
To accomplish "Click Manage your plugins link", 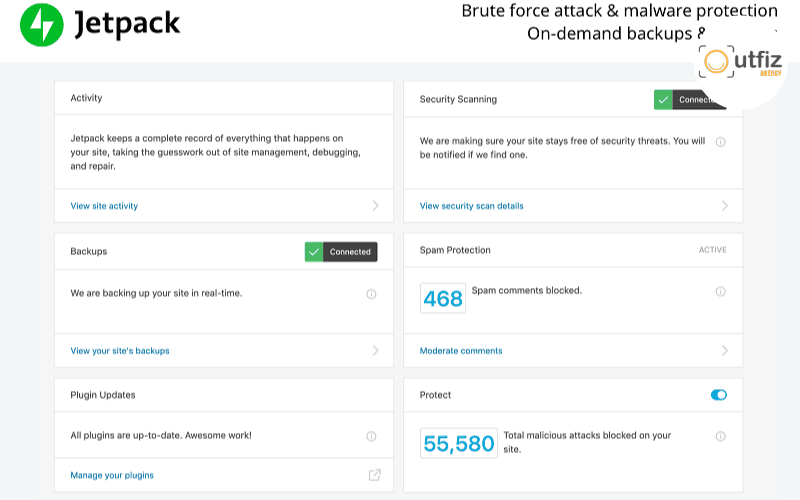I will [112, 476].
